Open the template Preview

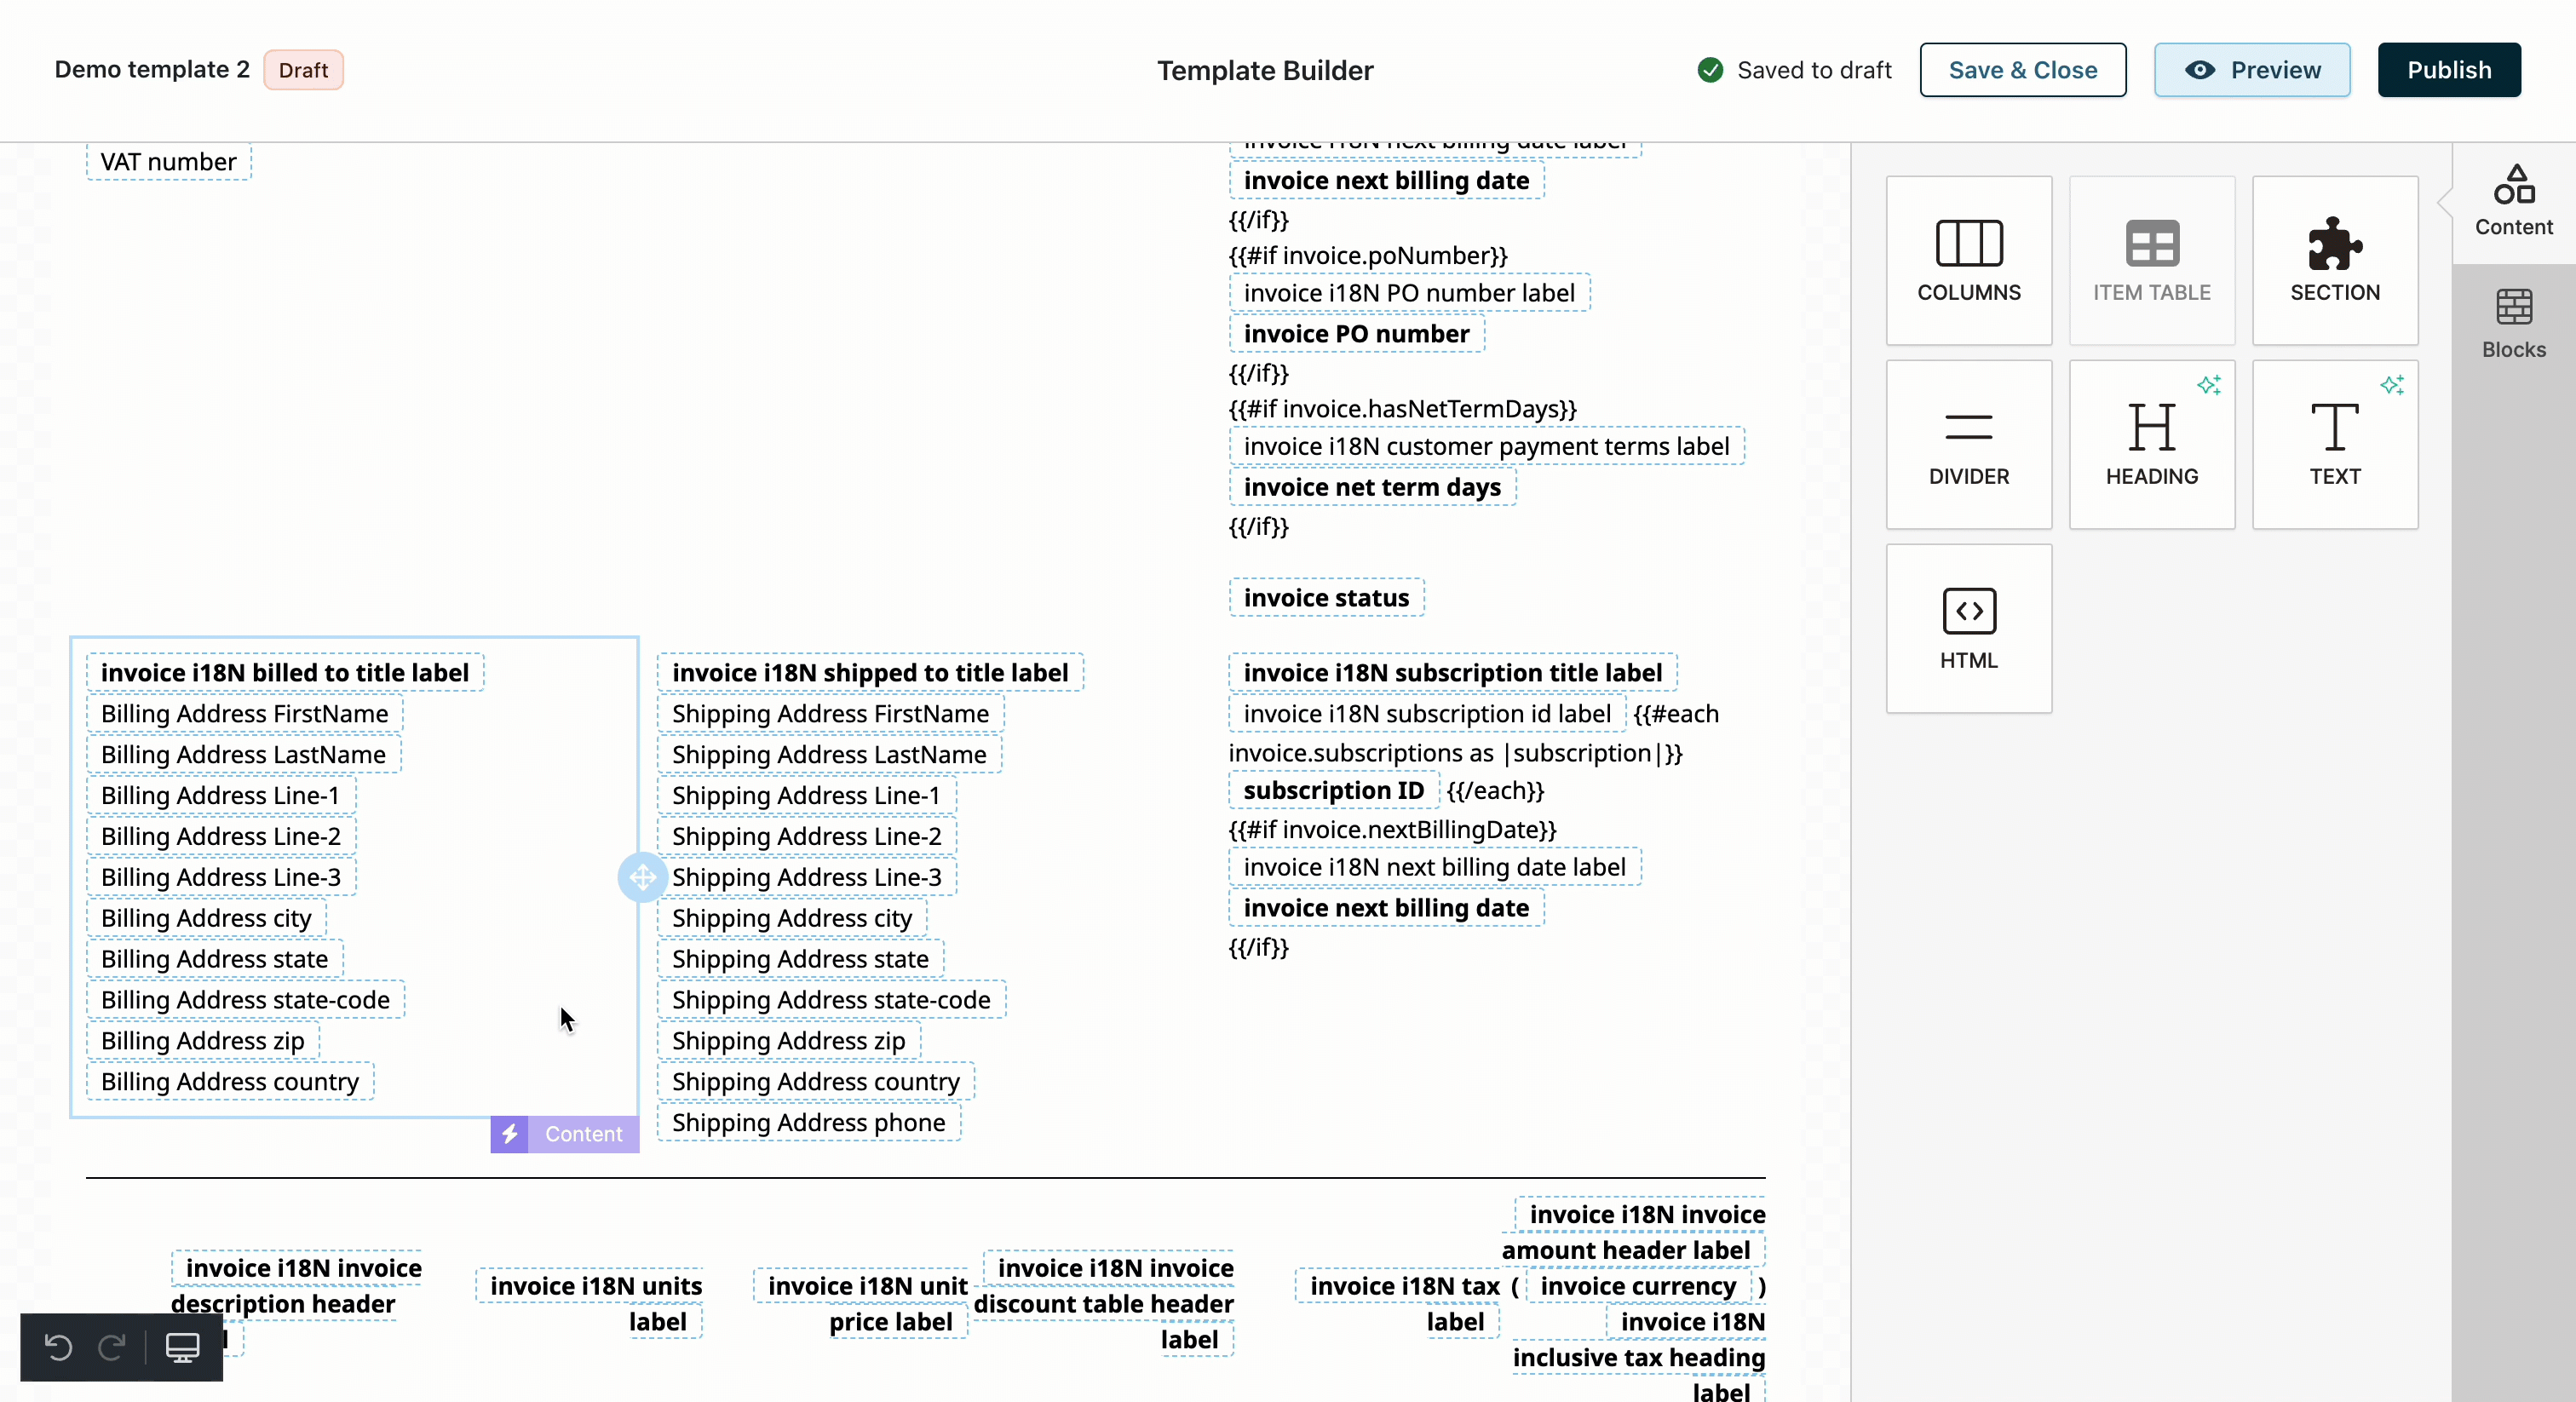(2251, 70)
